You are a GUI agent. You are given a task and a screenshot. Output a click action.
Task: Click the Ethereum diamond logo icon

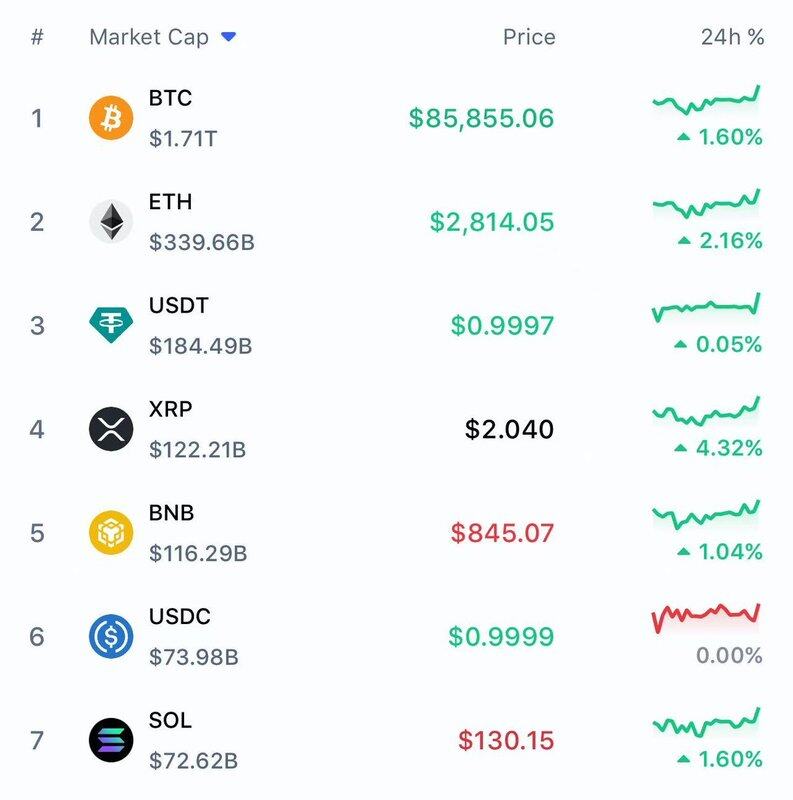(x=110, y=221)
